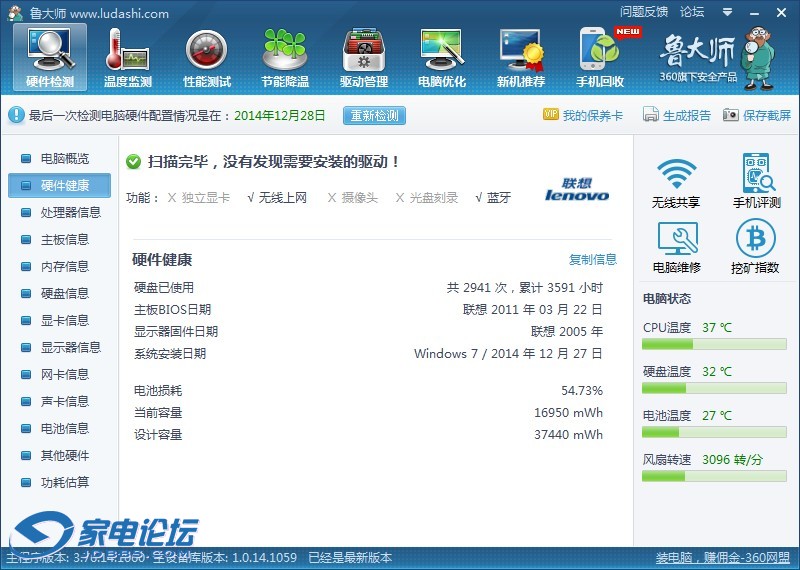The width and height of the screenshot is (800, 570).
Task: Click the CPU温度 temperature bar
Action: [714, 344]
